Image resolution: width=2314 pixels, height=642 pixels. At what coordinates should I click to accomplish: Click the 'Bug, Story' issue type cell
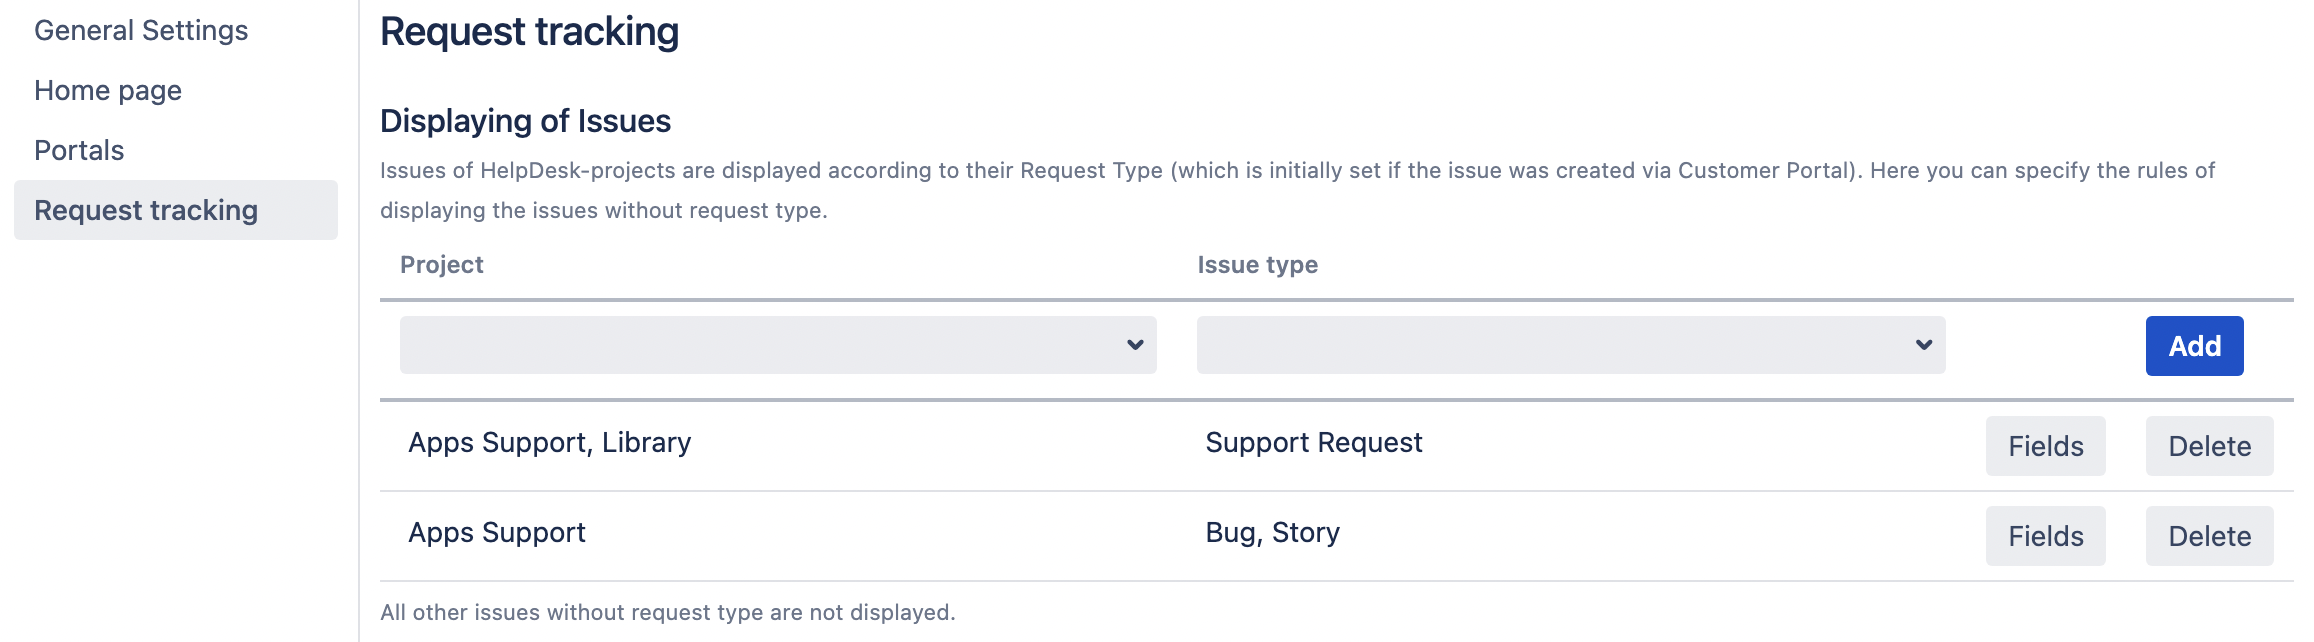(1272, 533)
